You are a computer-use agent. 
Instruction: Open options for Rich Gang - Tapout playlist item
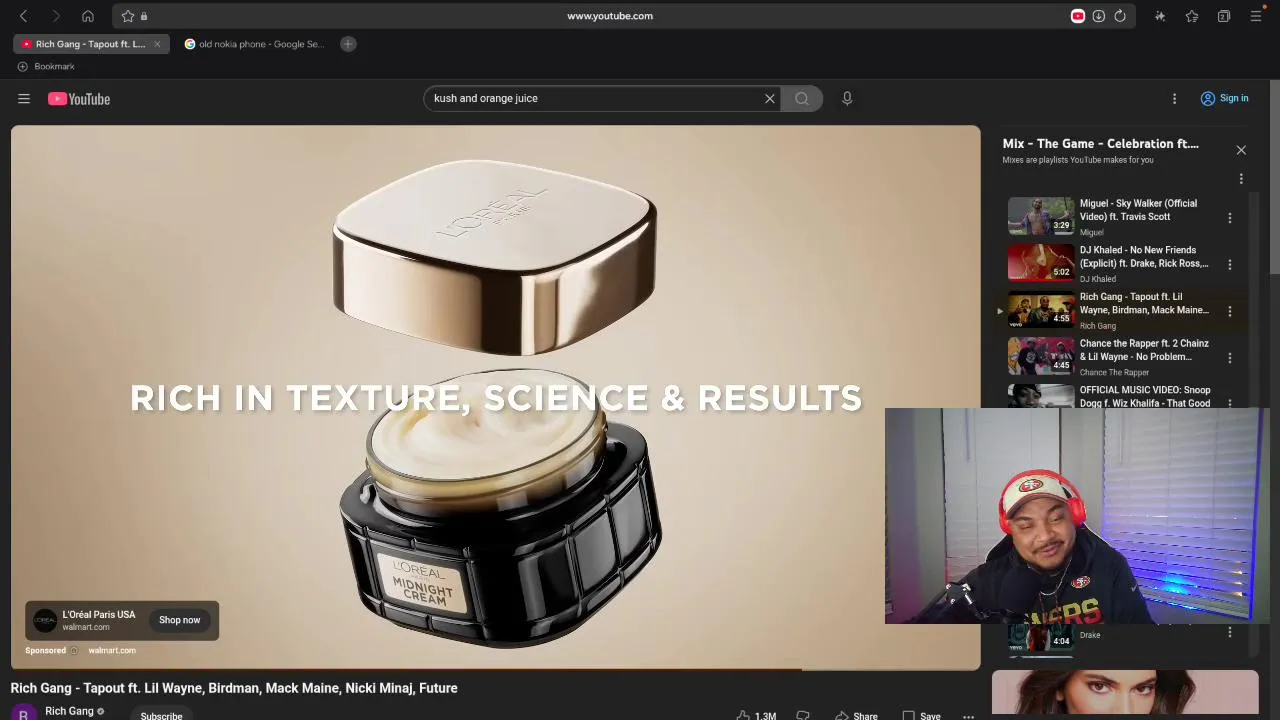point(1230,311)
